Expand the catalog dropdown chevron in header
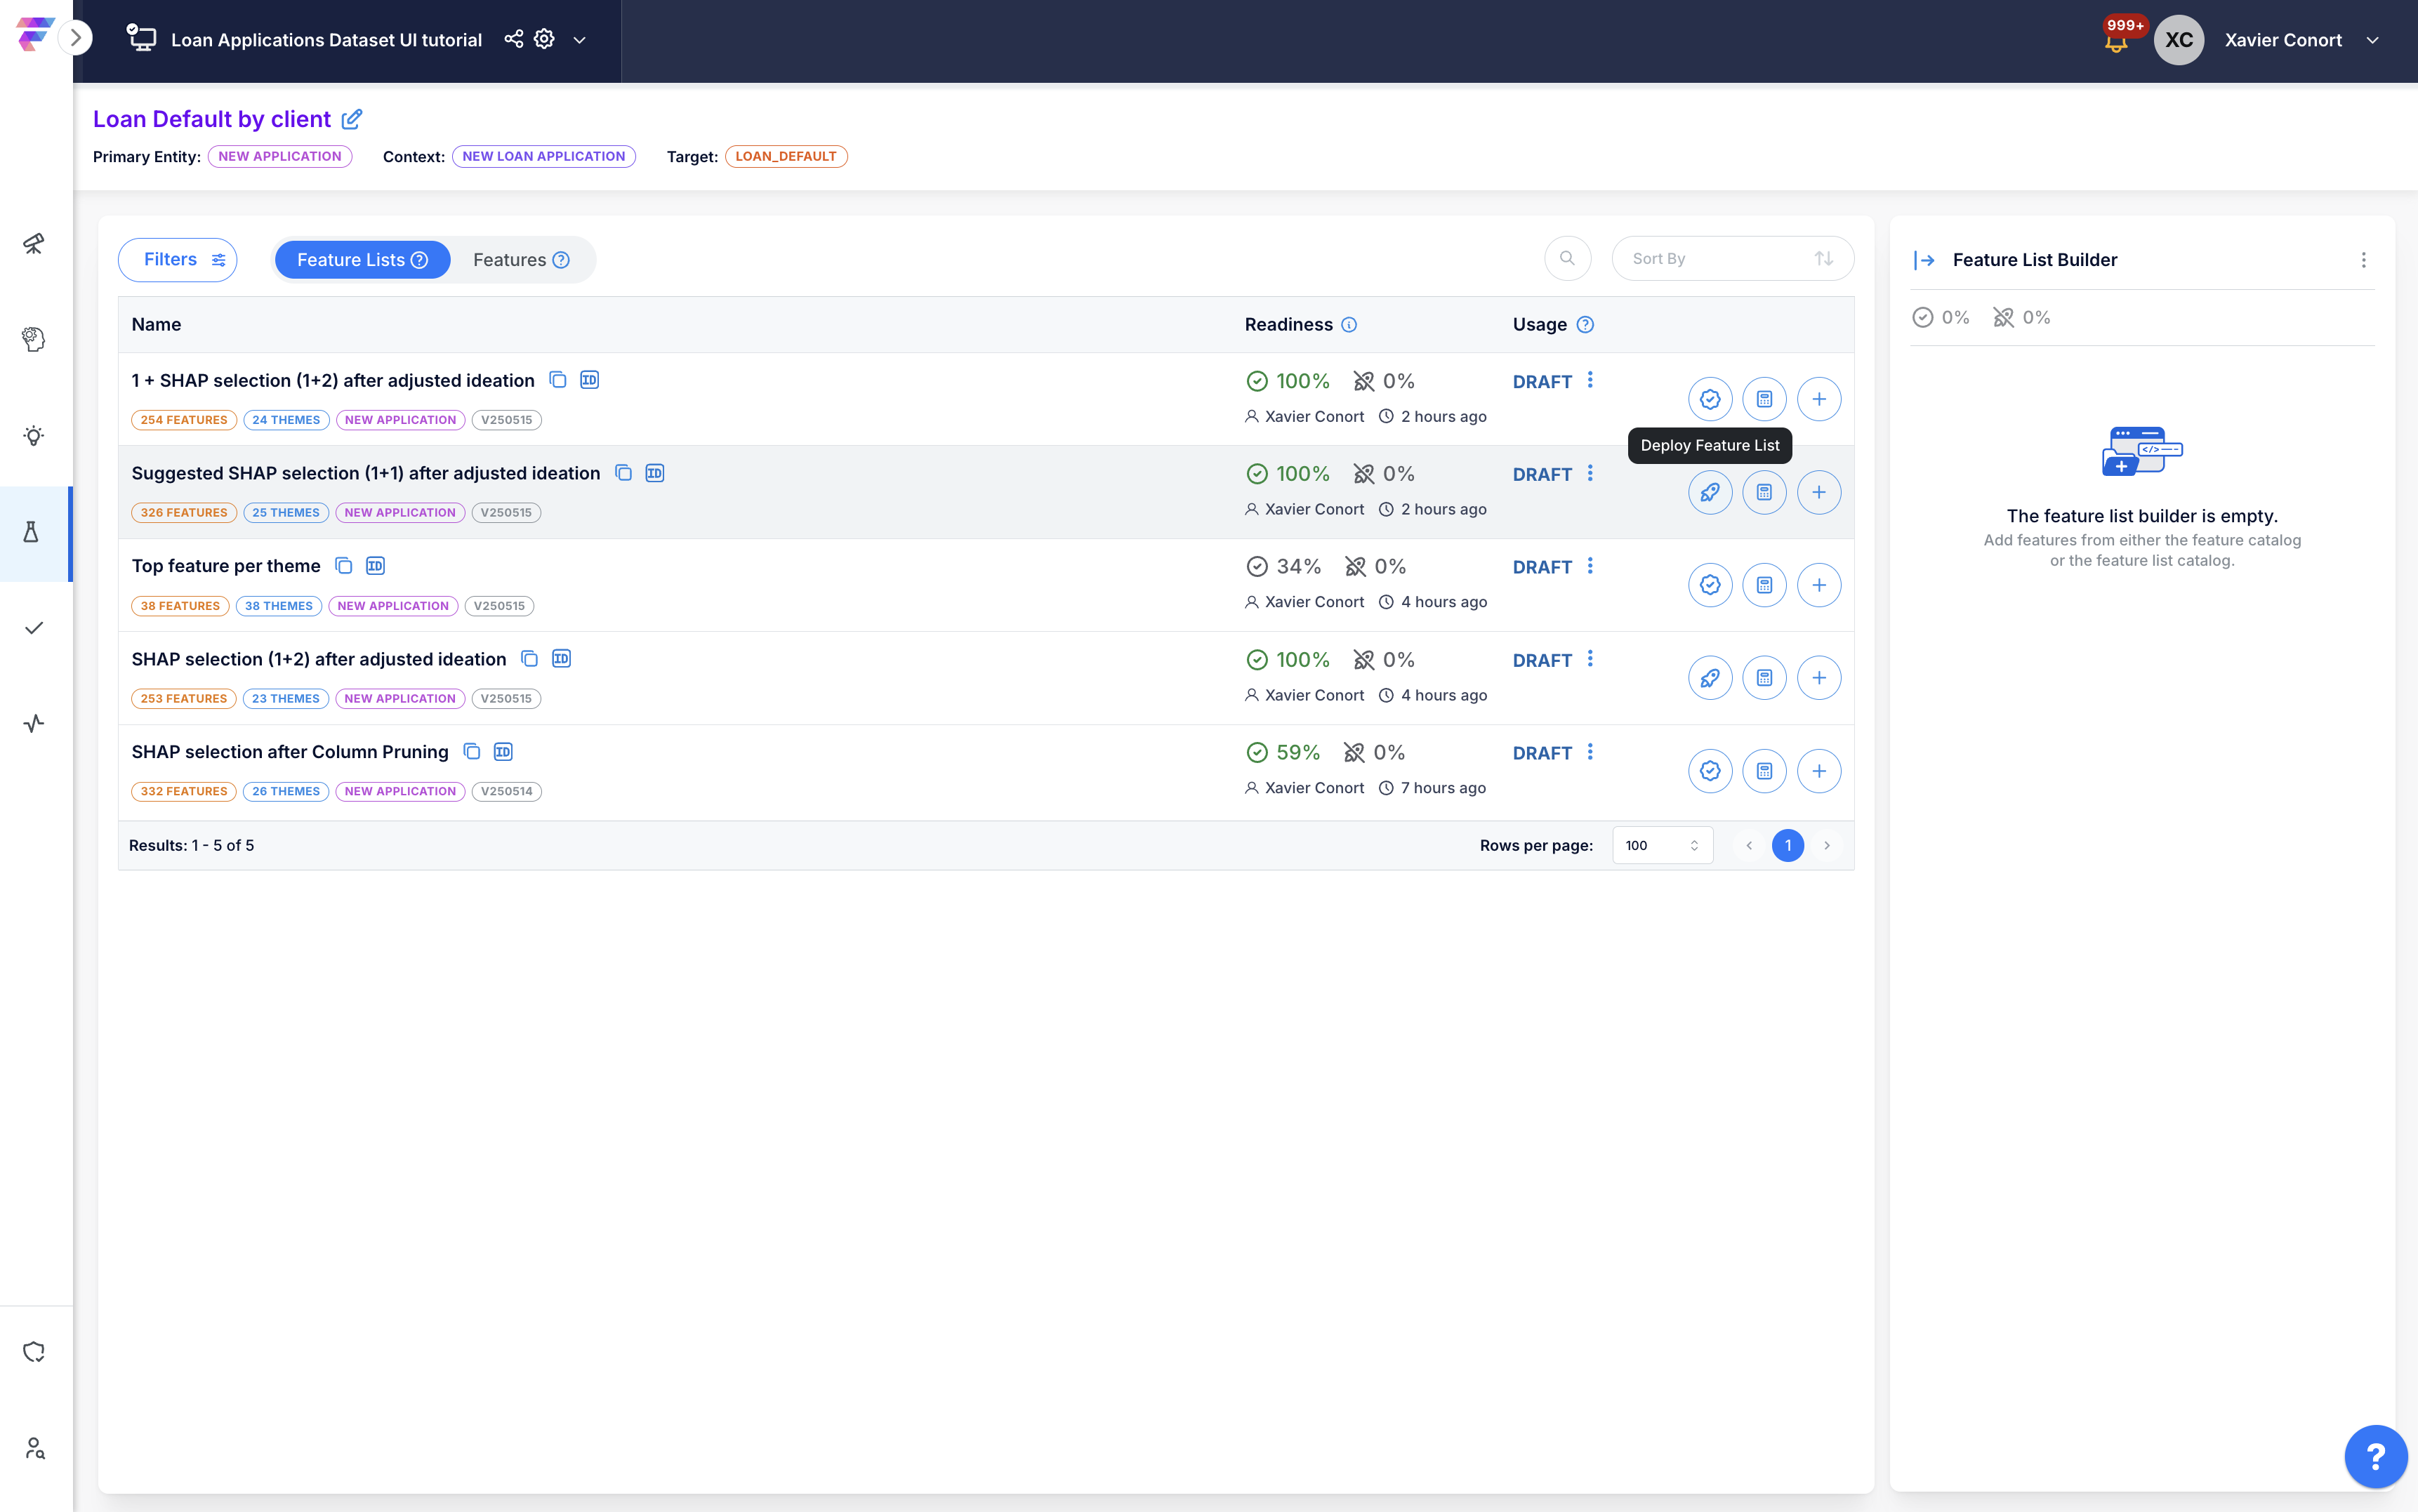This screenshot has height=1512, width=2418. click(579, 40)
